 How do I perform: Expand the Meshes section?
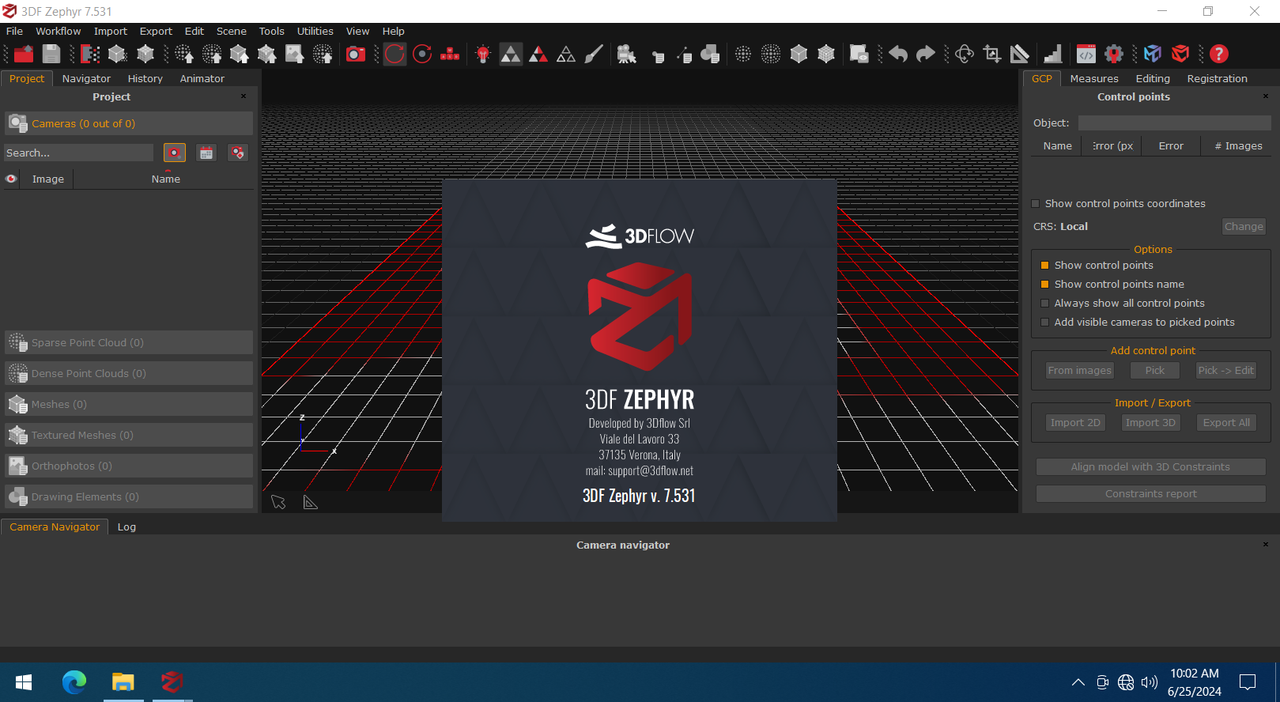129,404
